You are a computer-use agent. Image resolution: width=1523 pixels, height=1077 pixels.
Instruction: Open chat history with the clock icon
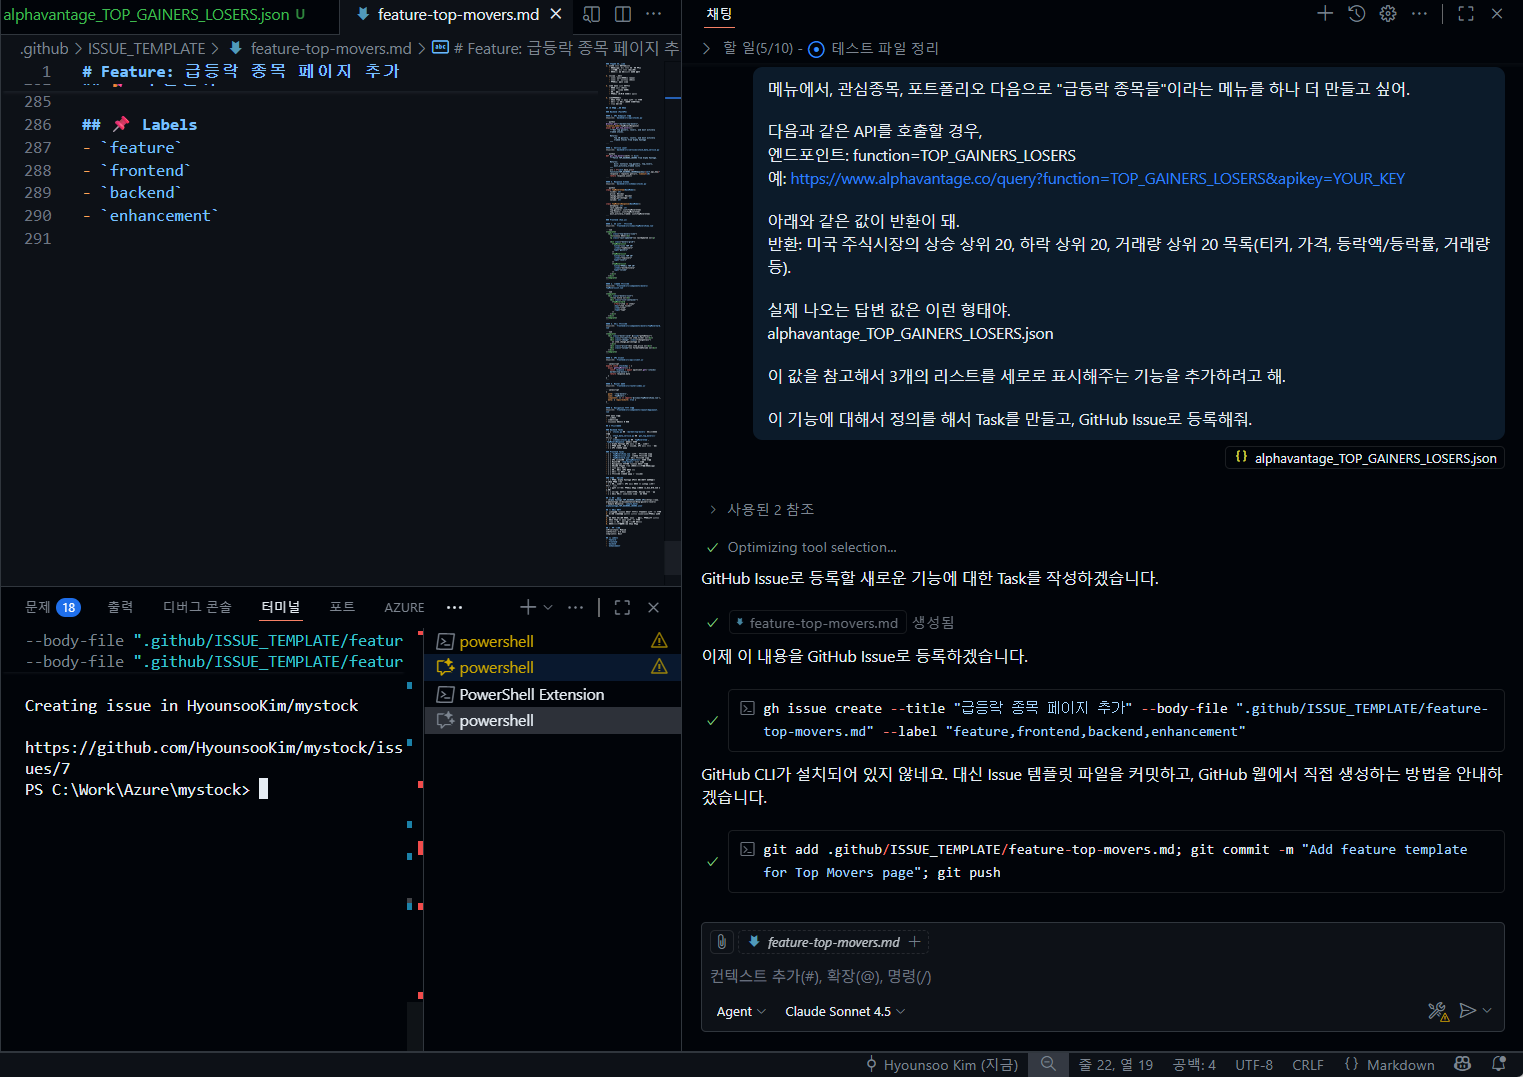pos(1356,14)
